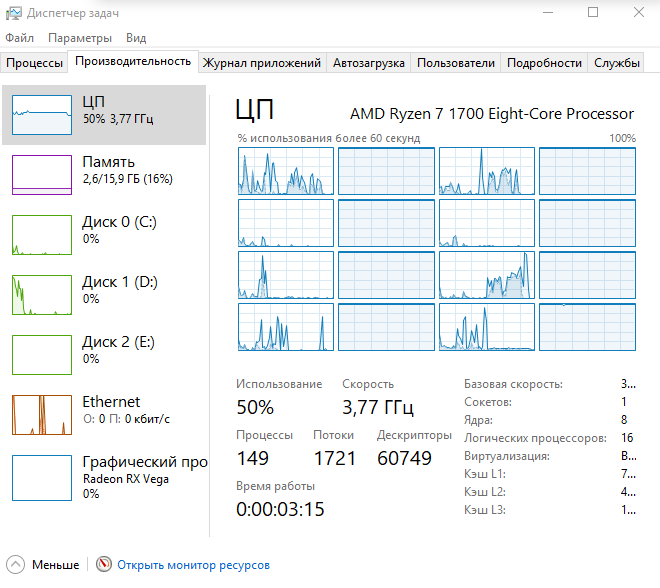Open Диск 0 (C:) performance graph
The height and width of the screenshot is (588, 660).
(42, 235)
